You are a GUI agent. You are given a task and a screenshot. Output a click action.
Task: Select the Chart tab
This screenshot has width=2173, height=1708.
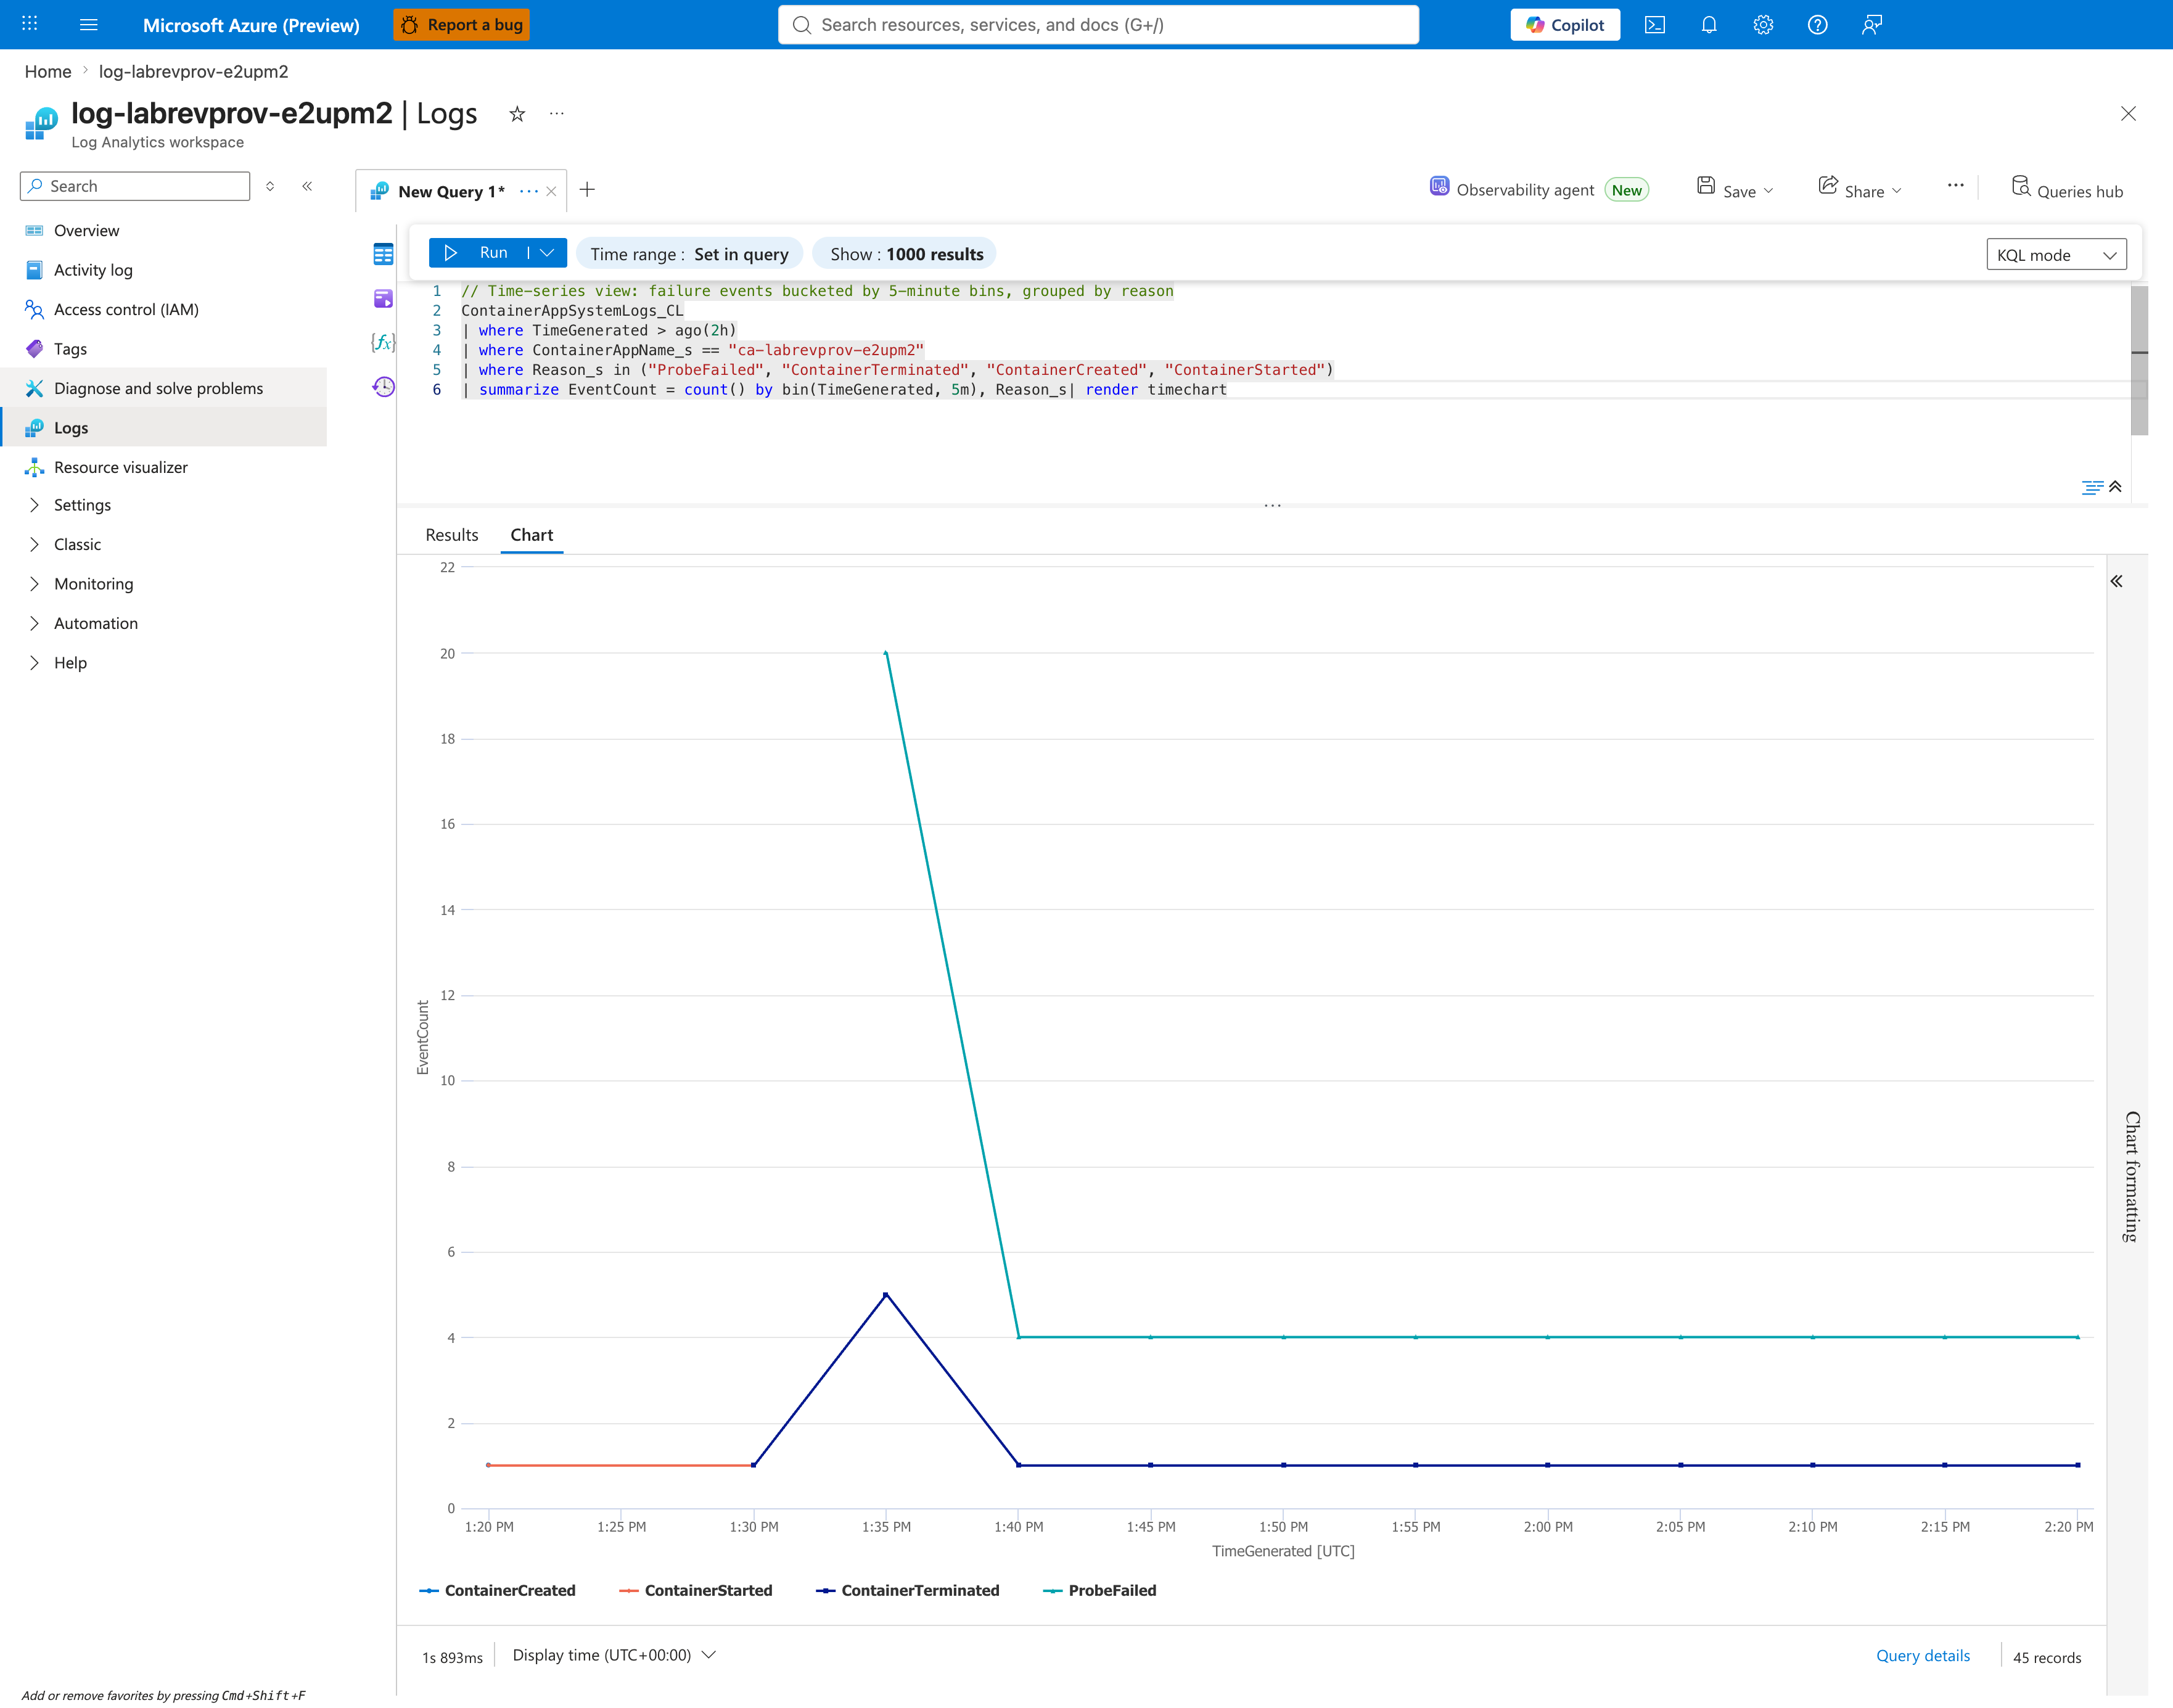[532, 535]
